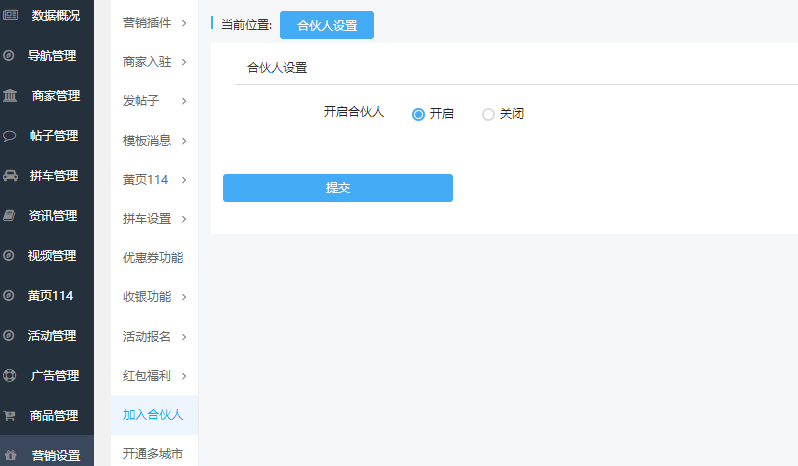Click the 活动报名 menu label

point(147,336)
